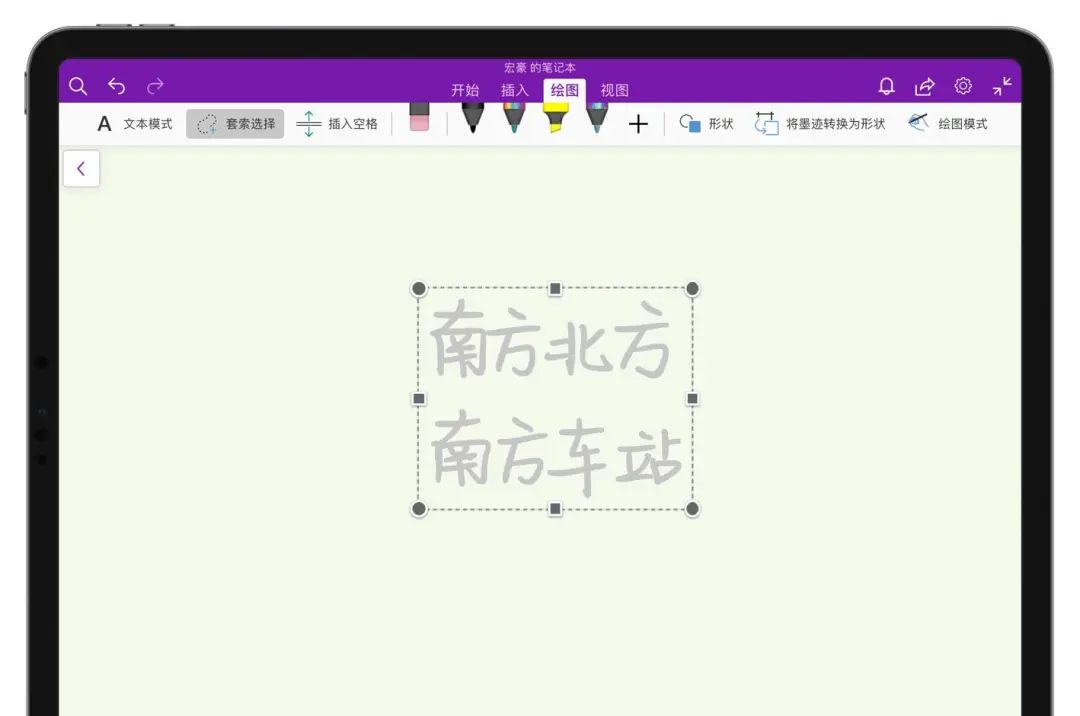The width and height of the screenshot is (1080, 716).
Task: Enable 插入空格 (Insert Space)
Action: coord(337,123)
